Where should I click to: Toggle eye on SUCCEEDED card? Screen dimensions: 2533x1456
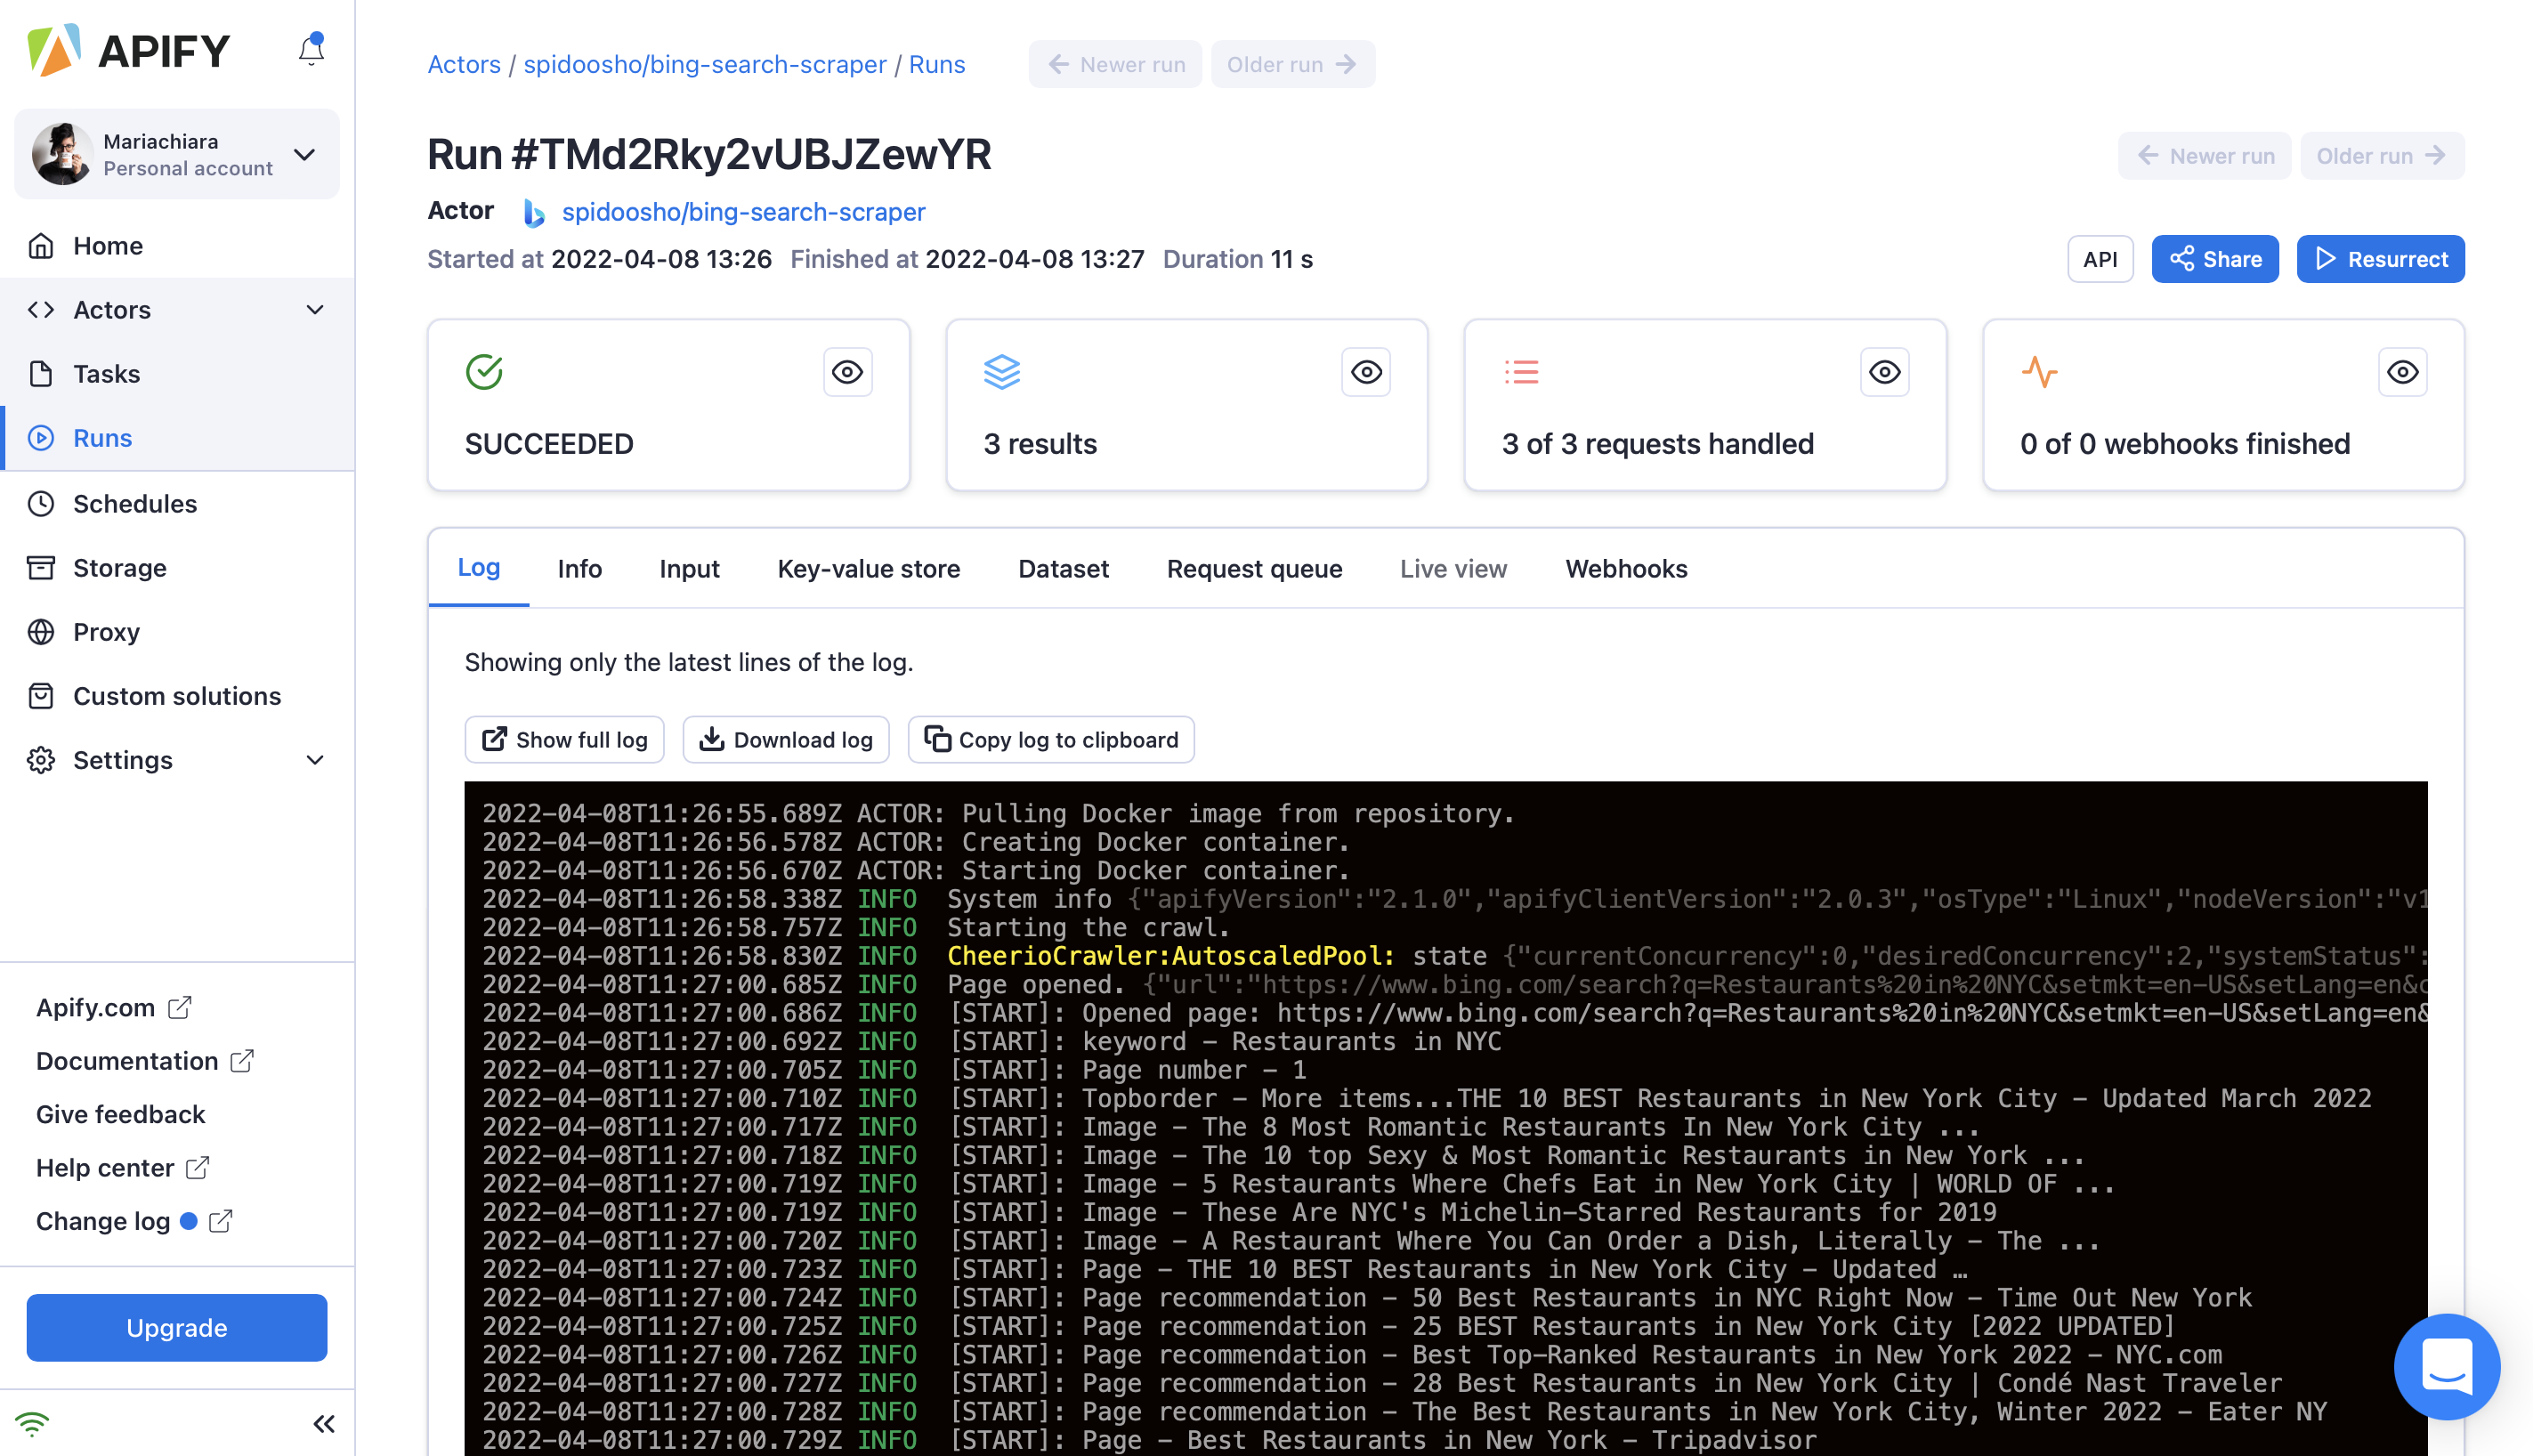click(x=847, y=372)
